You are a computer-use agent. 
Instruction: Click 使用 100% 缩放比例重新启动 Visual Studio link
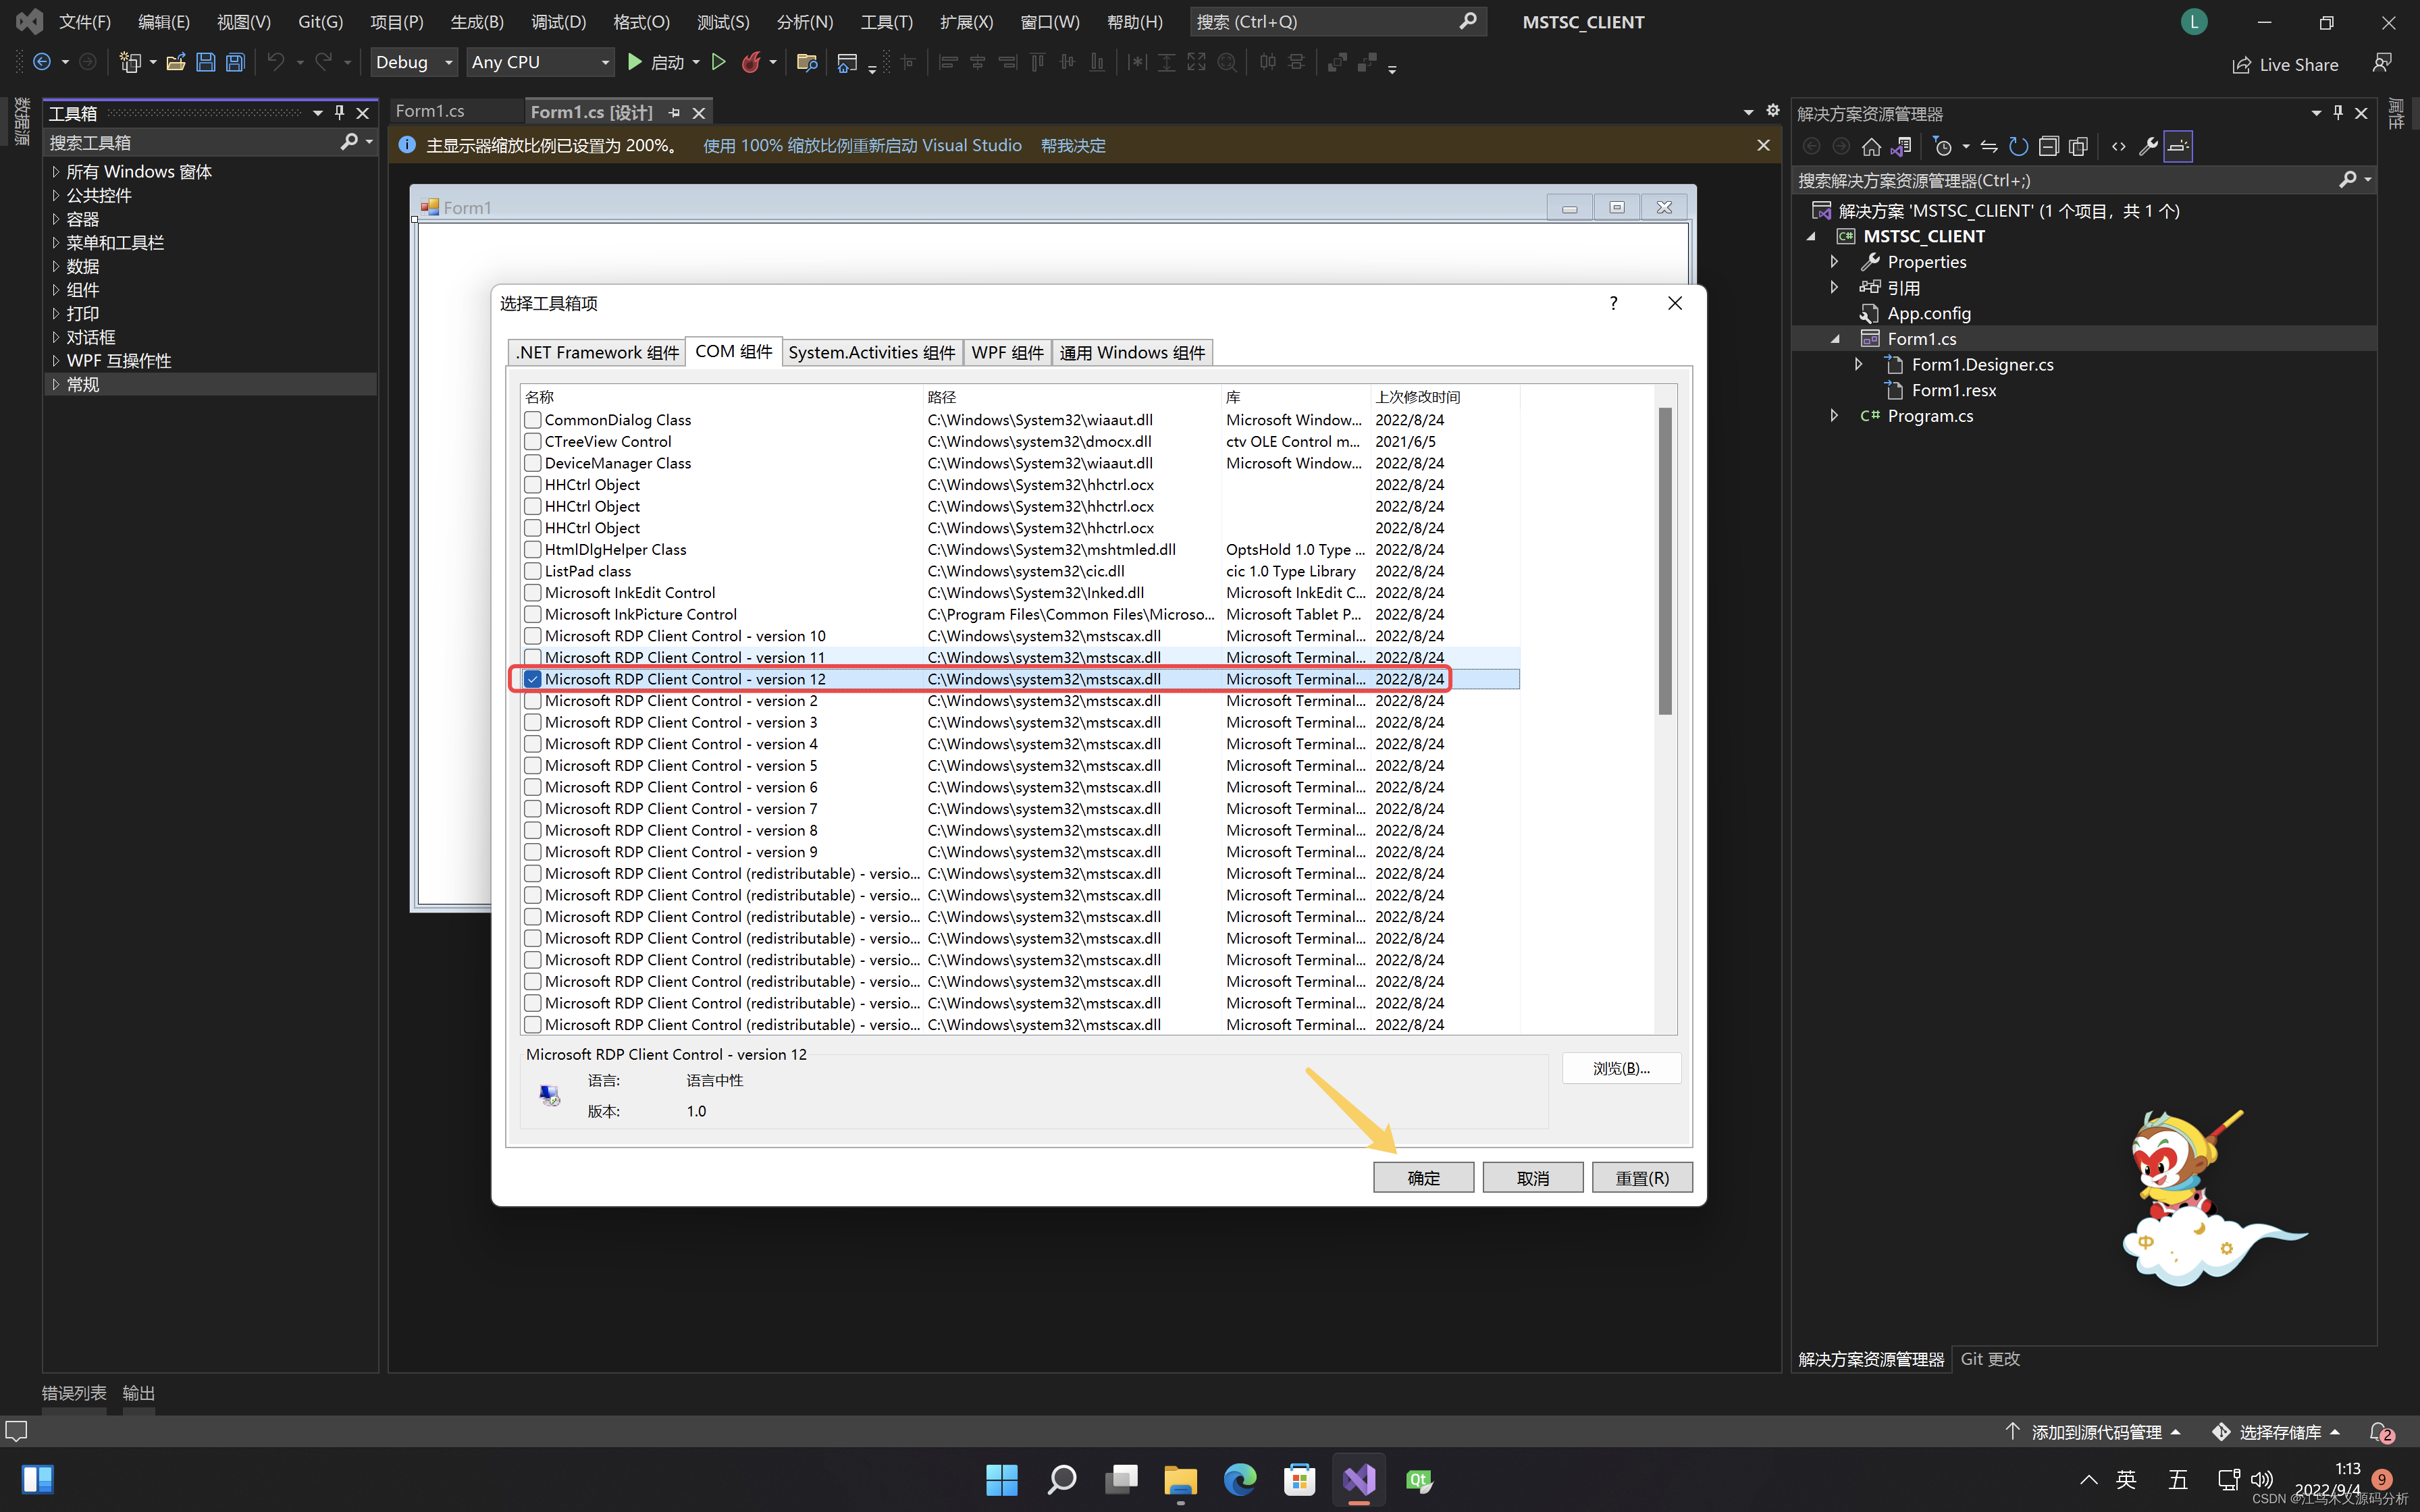(862, 146)
